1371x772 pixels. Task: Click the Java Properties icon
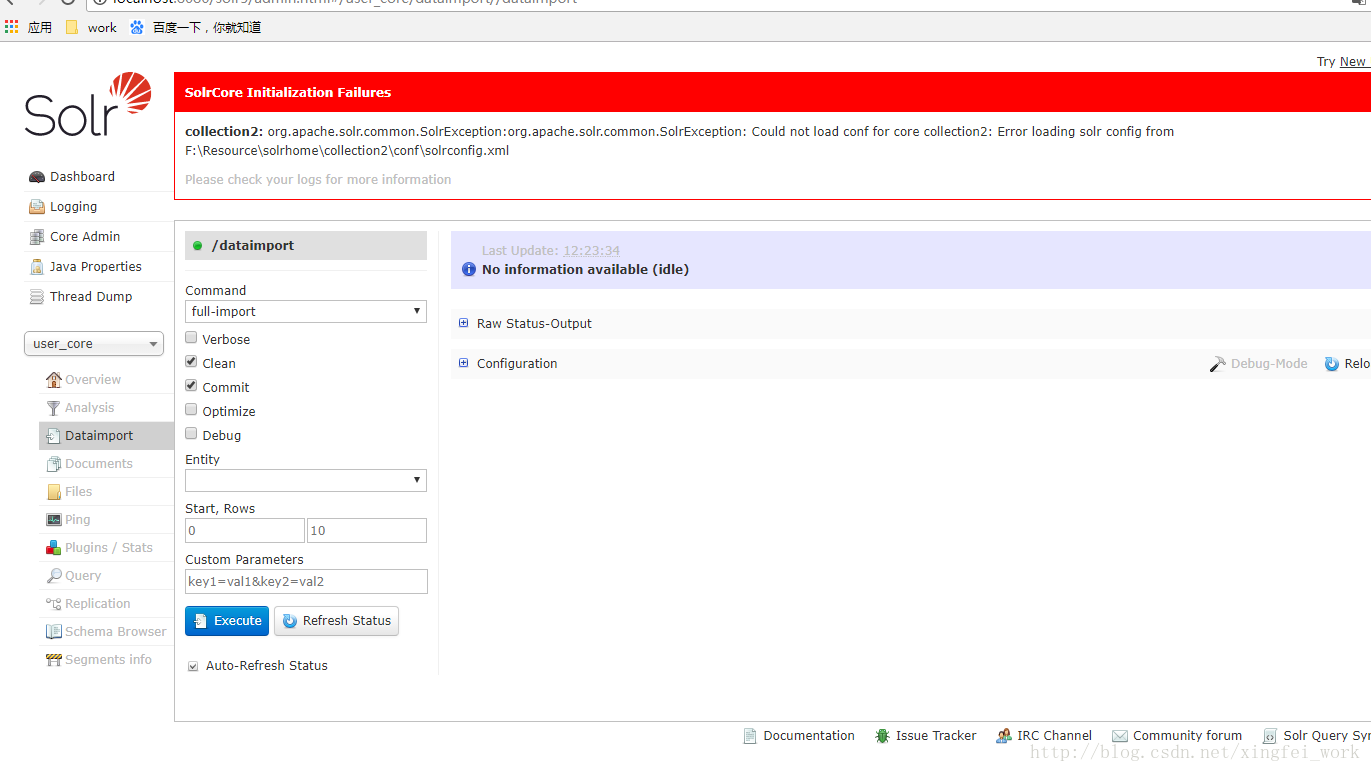[x=37, y=267]
